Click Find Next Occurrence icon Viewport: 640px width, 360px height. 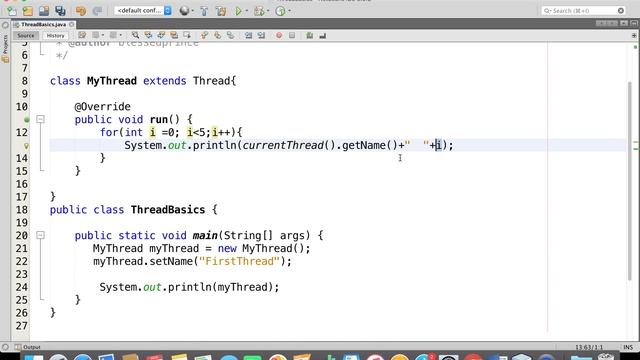[x=161, y=36]
